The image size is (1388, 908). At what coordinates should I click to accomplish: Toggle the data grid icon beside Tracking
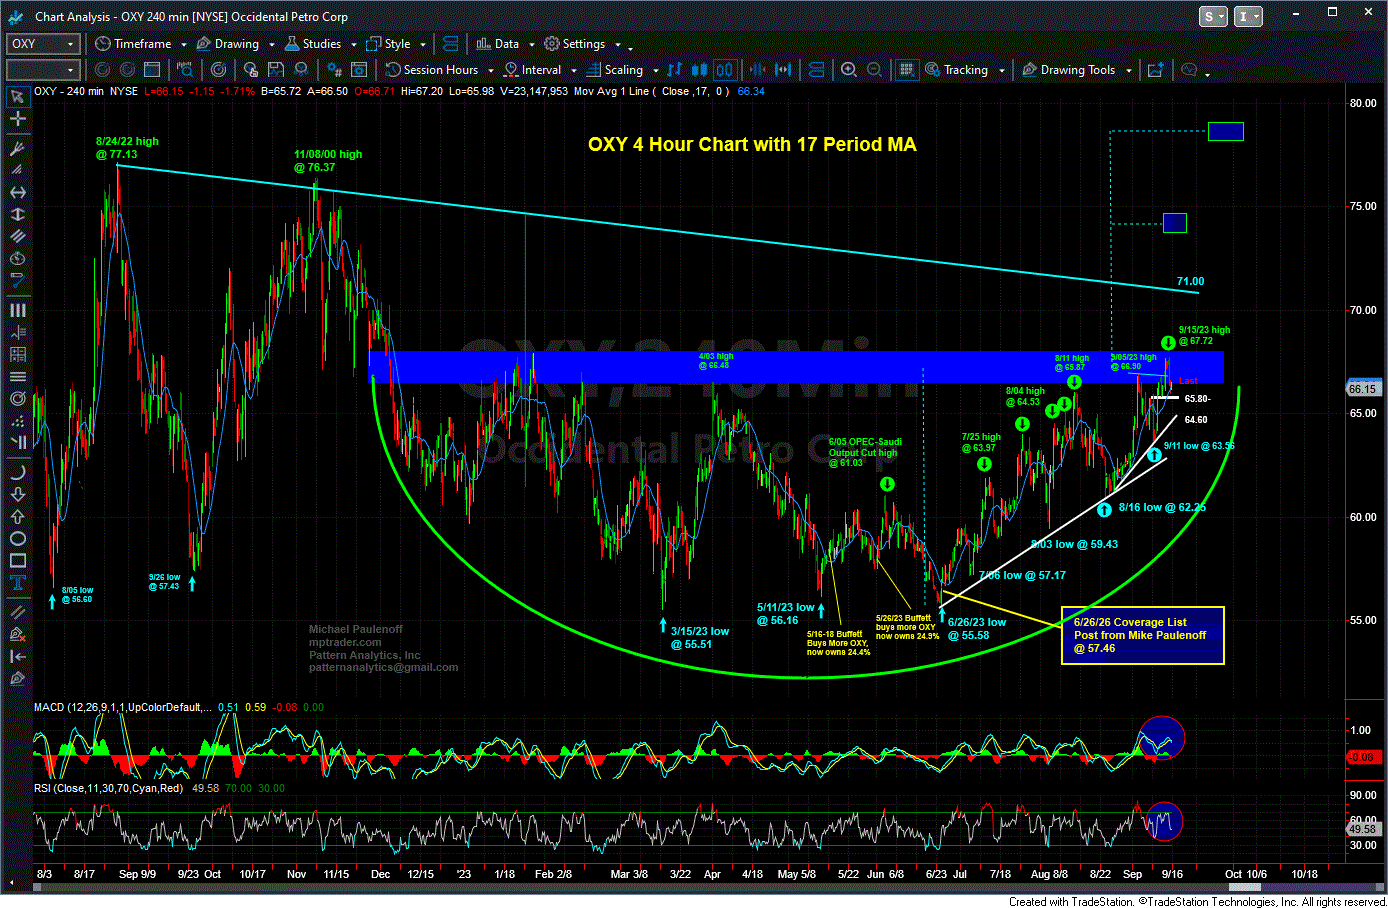906,70
